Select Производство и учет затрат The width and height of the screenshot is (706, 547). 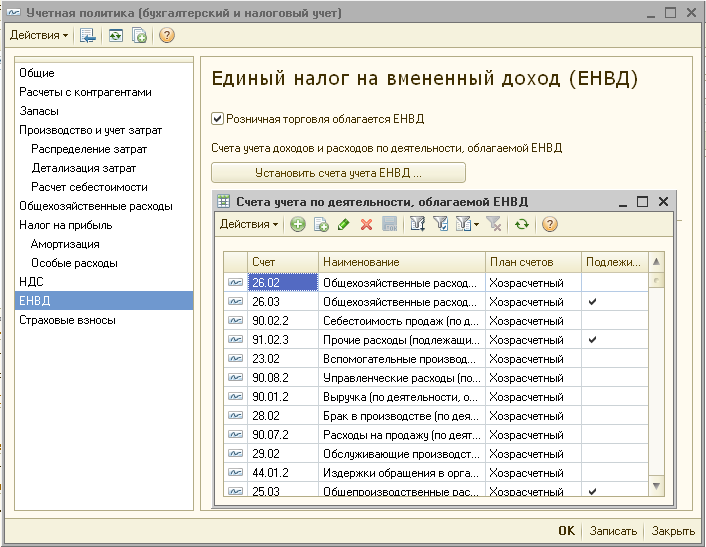[x=90, y=130]
